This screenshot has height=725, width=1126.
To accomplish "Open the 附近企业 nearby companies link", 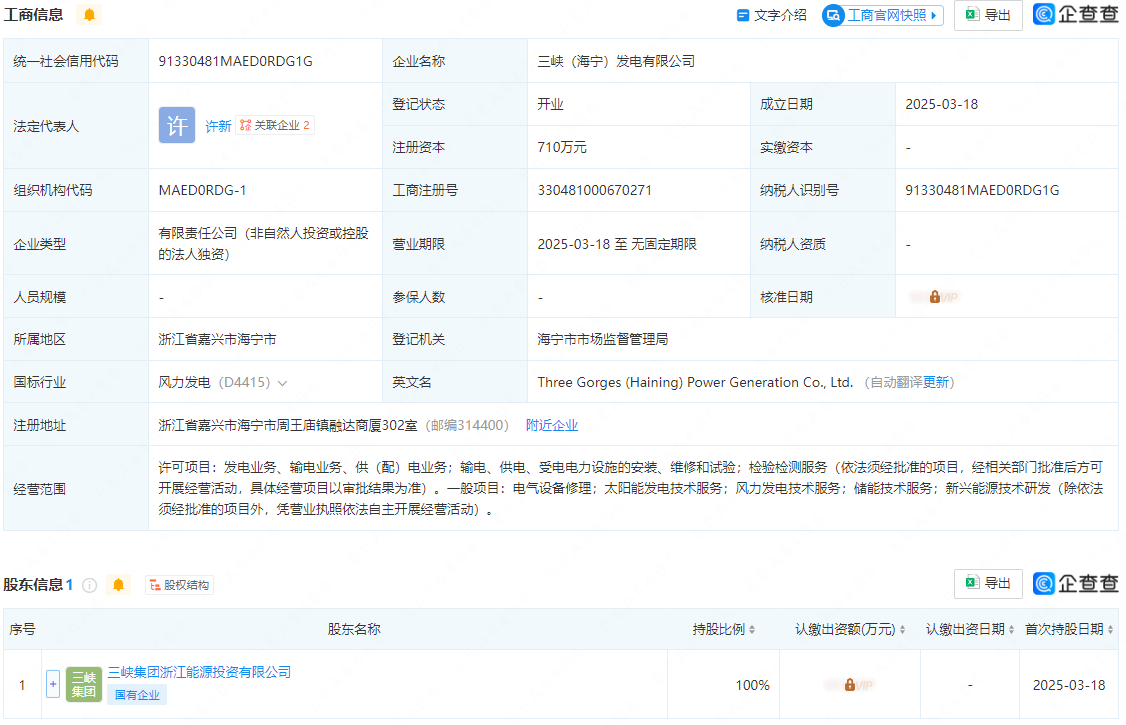I will coord(552,425).
